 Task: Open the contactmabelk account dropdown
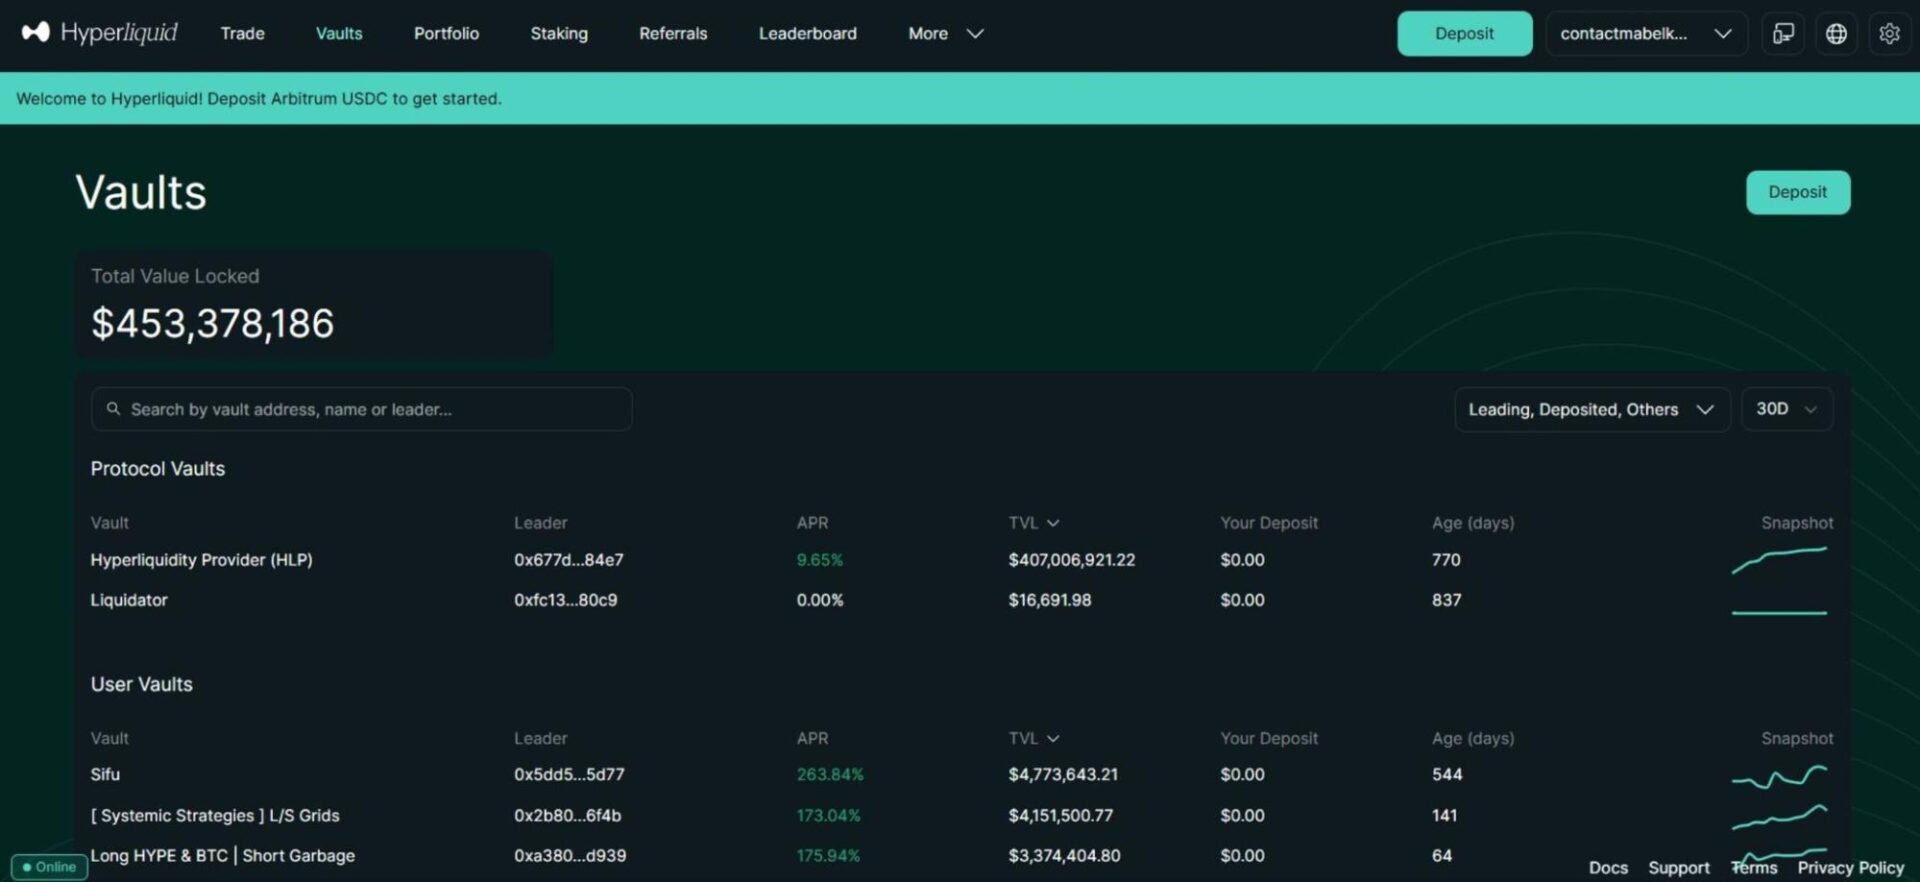click(x=1645, y=34)
